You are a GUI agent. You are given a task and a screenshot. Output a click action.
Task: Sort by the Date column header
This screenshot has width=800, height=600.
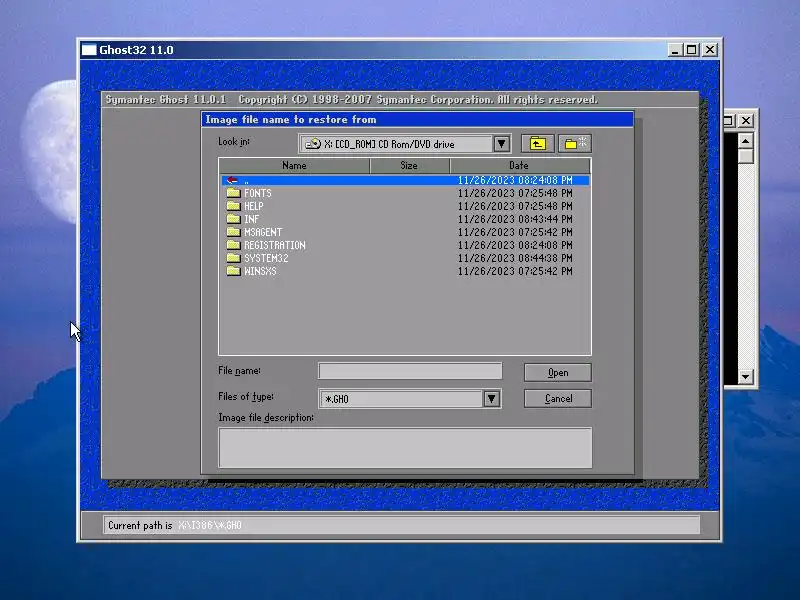pyautogui.click(x=520, y=165)
